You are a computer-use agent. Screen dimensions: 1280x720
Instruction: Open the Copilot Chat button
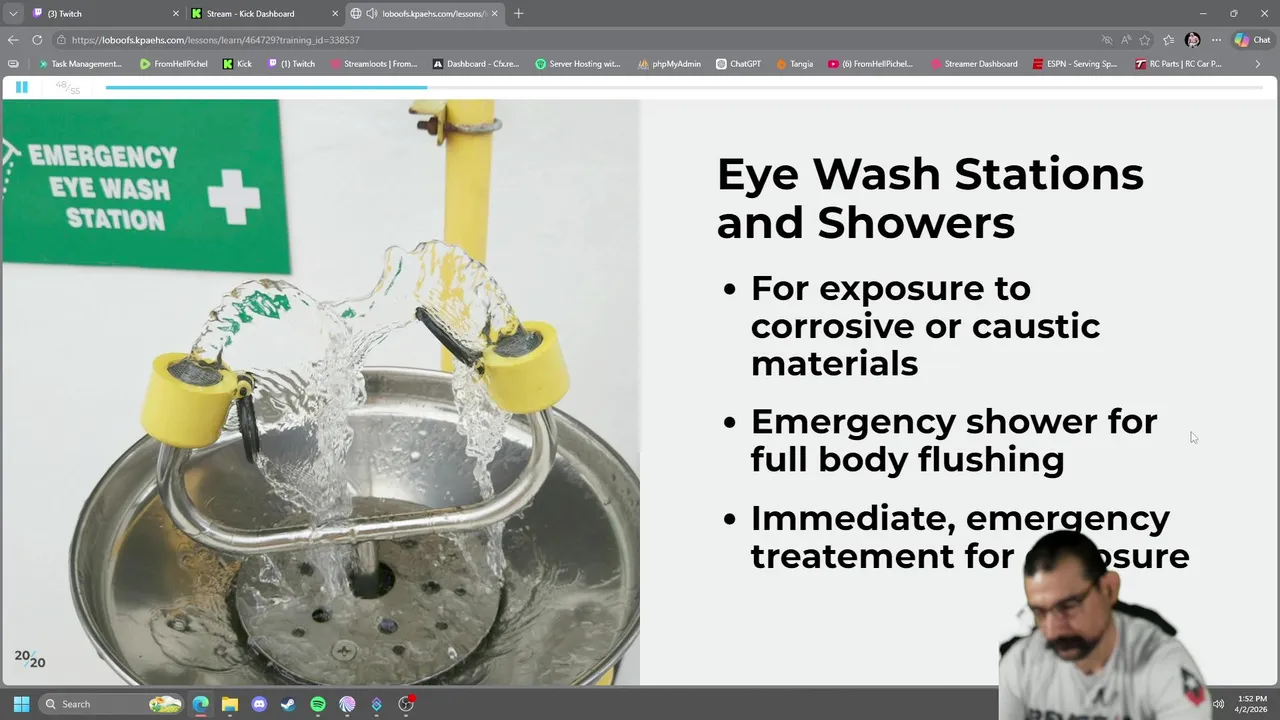pos(1252,40)
